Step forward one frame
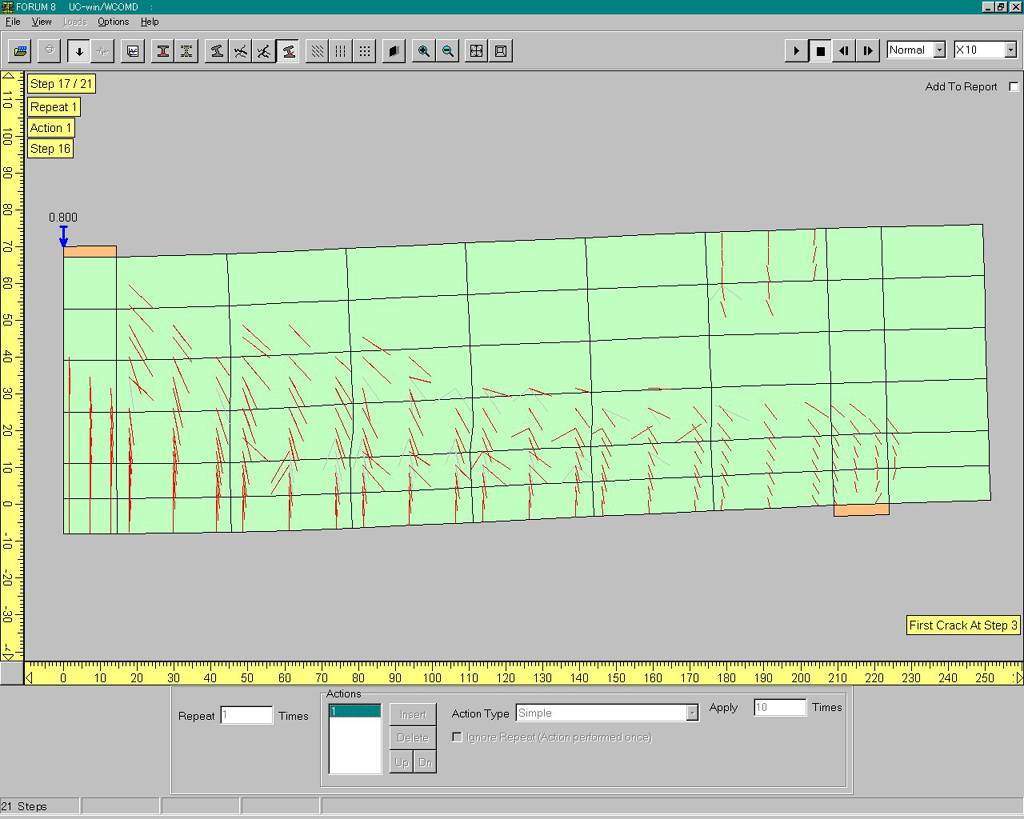 [x=868, y=50]
